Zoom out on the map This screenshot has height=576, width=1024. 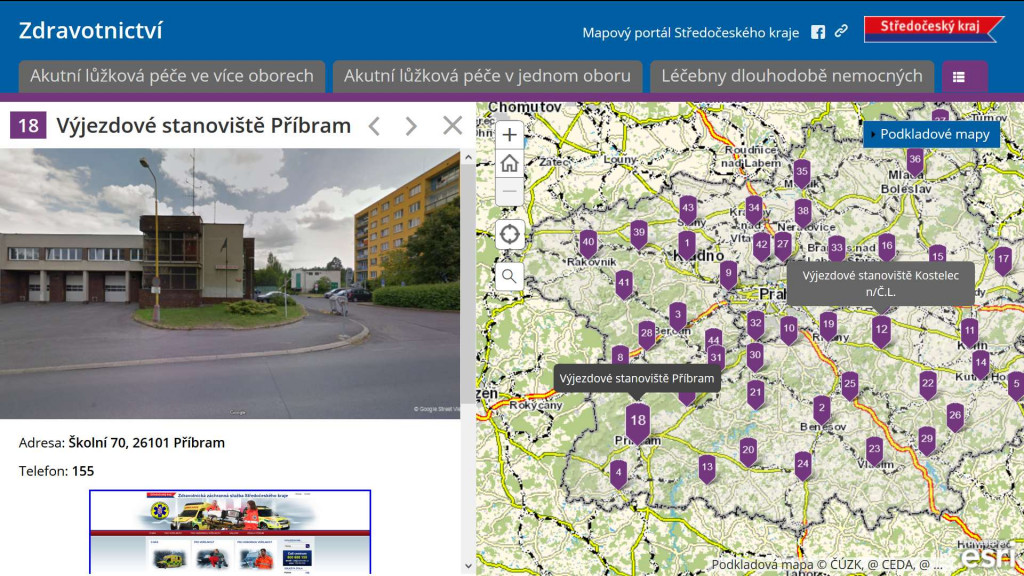509,191
